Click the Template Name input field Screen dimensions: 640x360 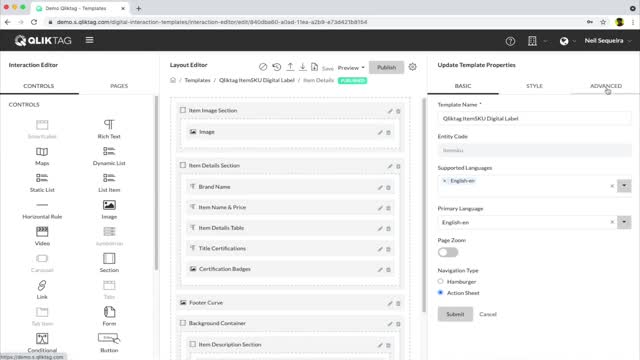coord(534,118)
